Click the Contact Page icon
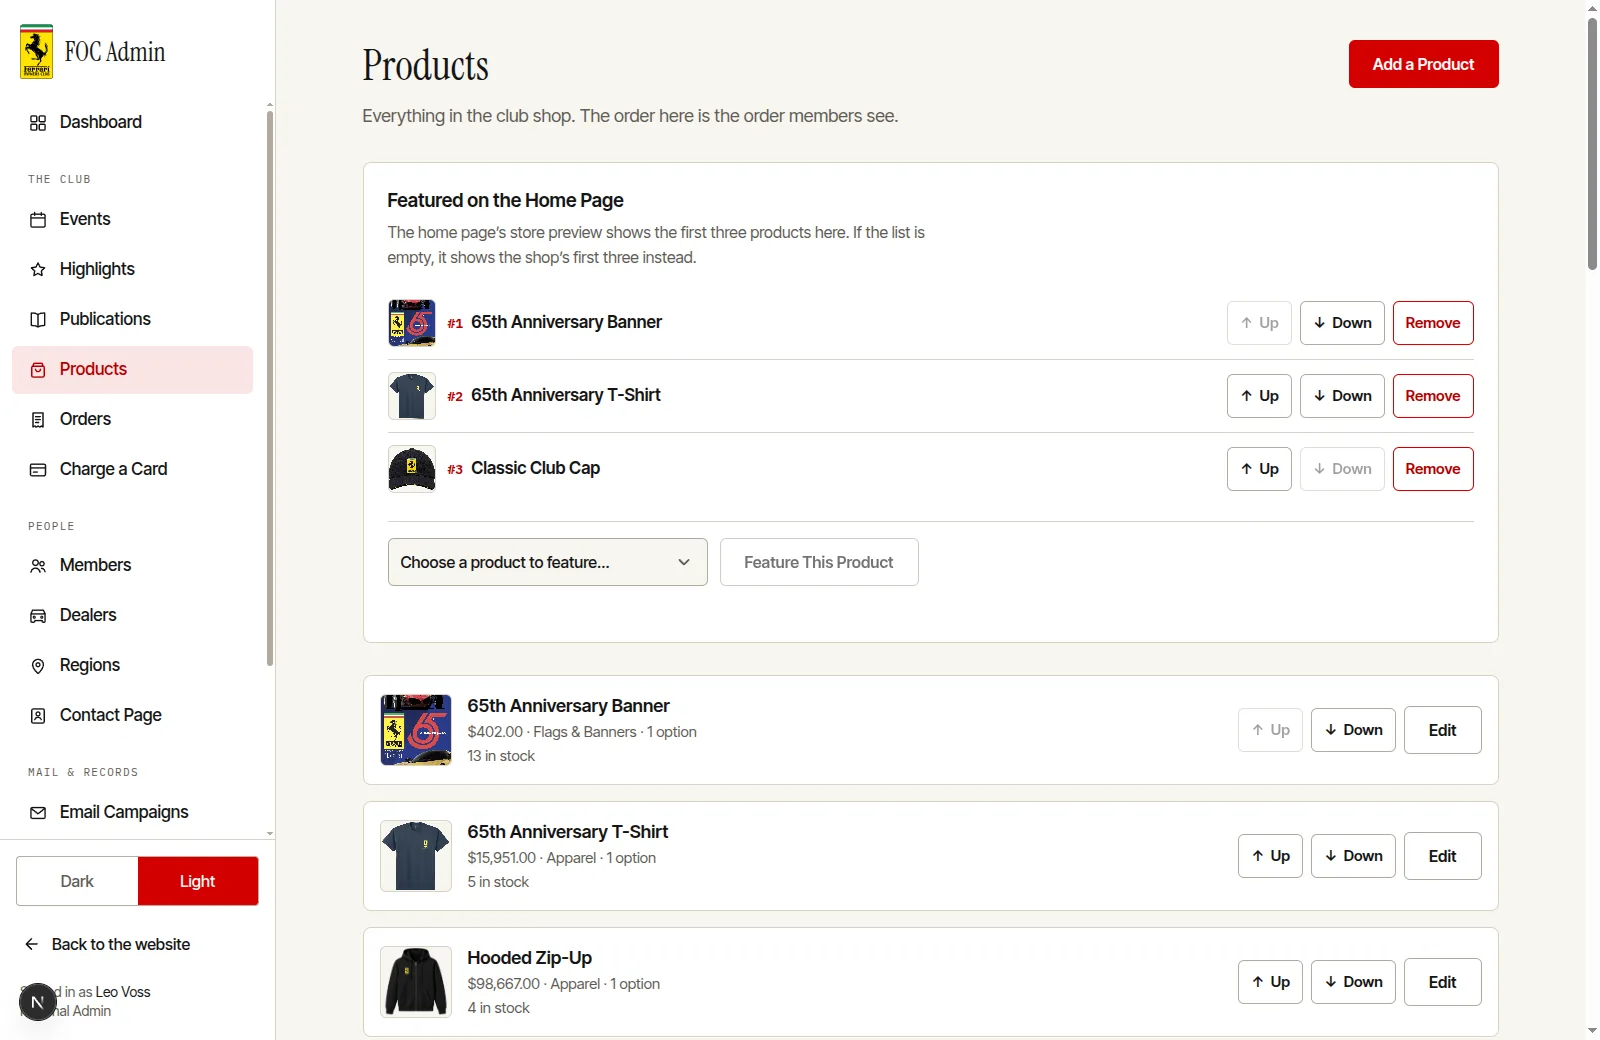 pos(38,716)
